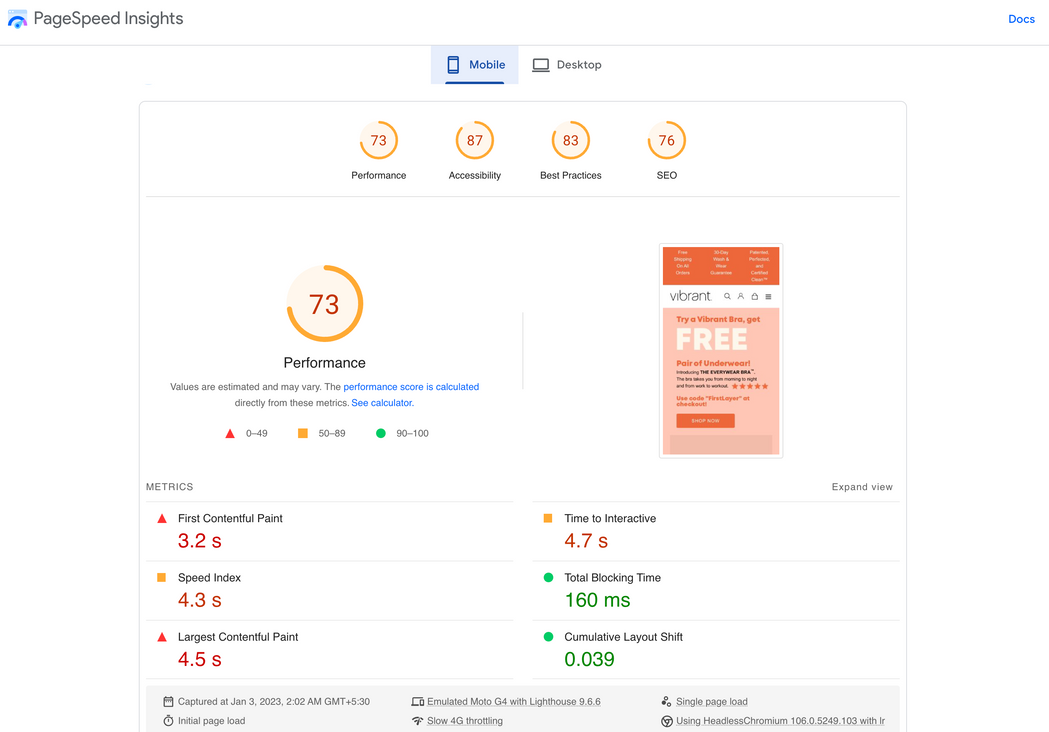Click the 'Using HeadlessChromium' info item
The height and width of the screenshot is (732, 1049).
click(x=780, y=721)
